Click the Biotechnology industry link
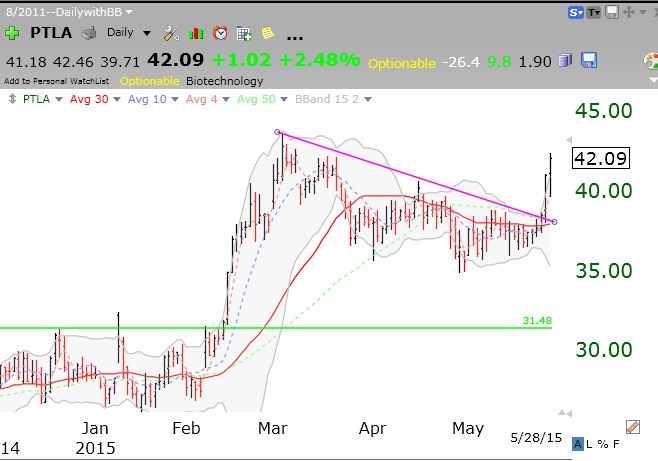 225,81
